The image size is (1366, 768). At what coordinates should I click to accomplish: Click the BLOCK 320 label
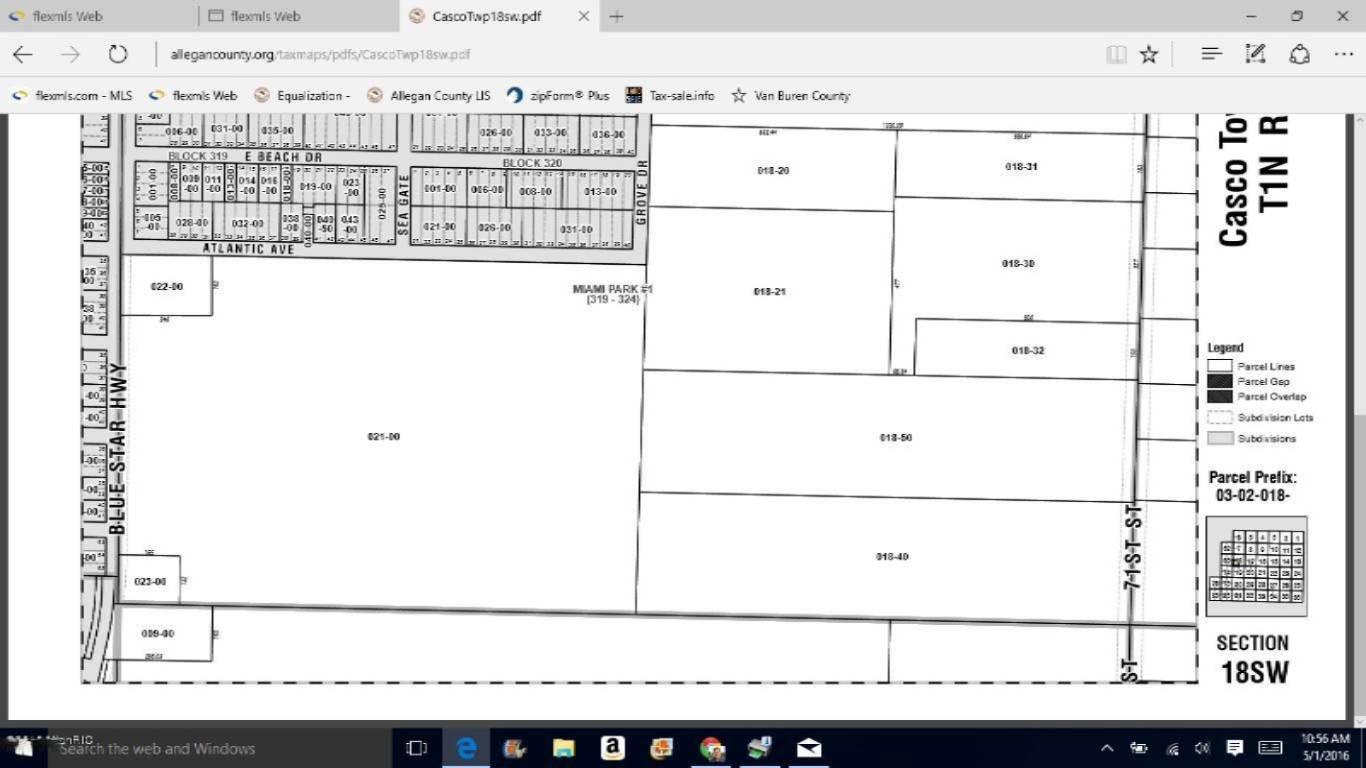tap(532, 163)
